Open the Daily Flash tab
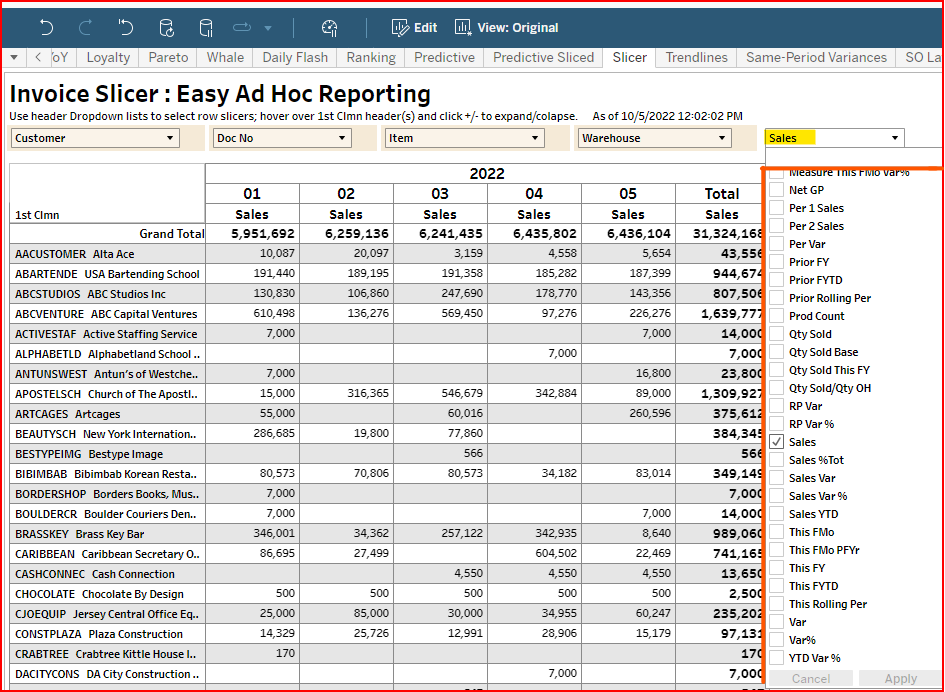The height and width of the screenshot is (692, 945). [295, 57]
